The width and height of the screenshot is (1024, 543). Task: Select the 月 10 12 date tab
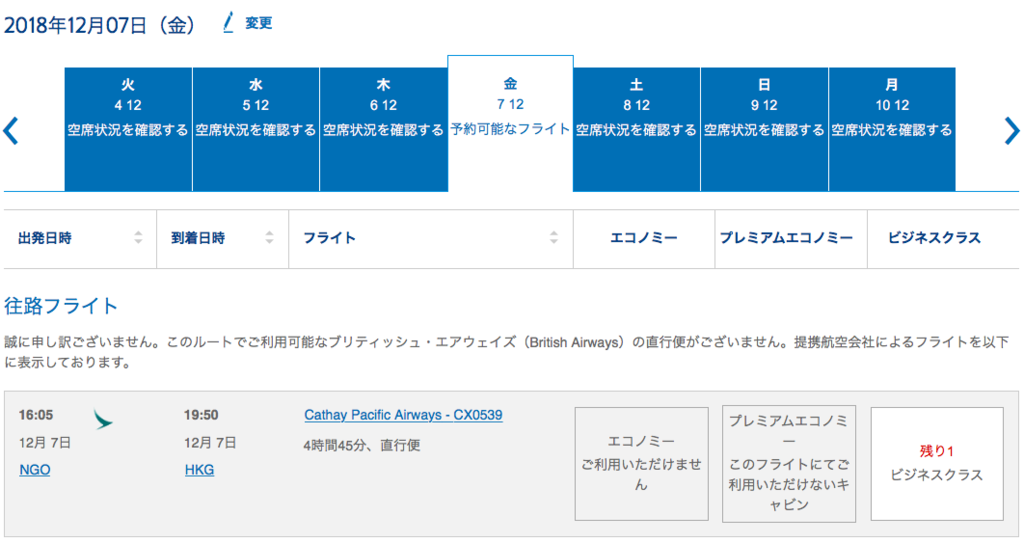pyautogui.click(x=892, y=129)
